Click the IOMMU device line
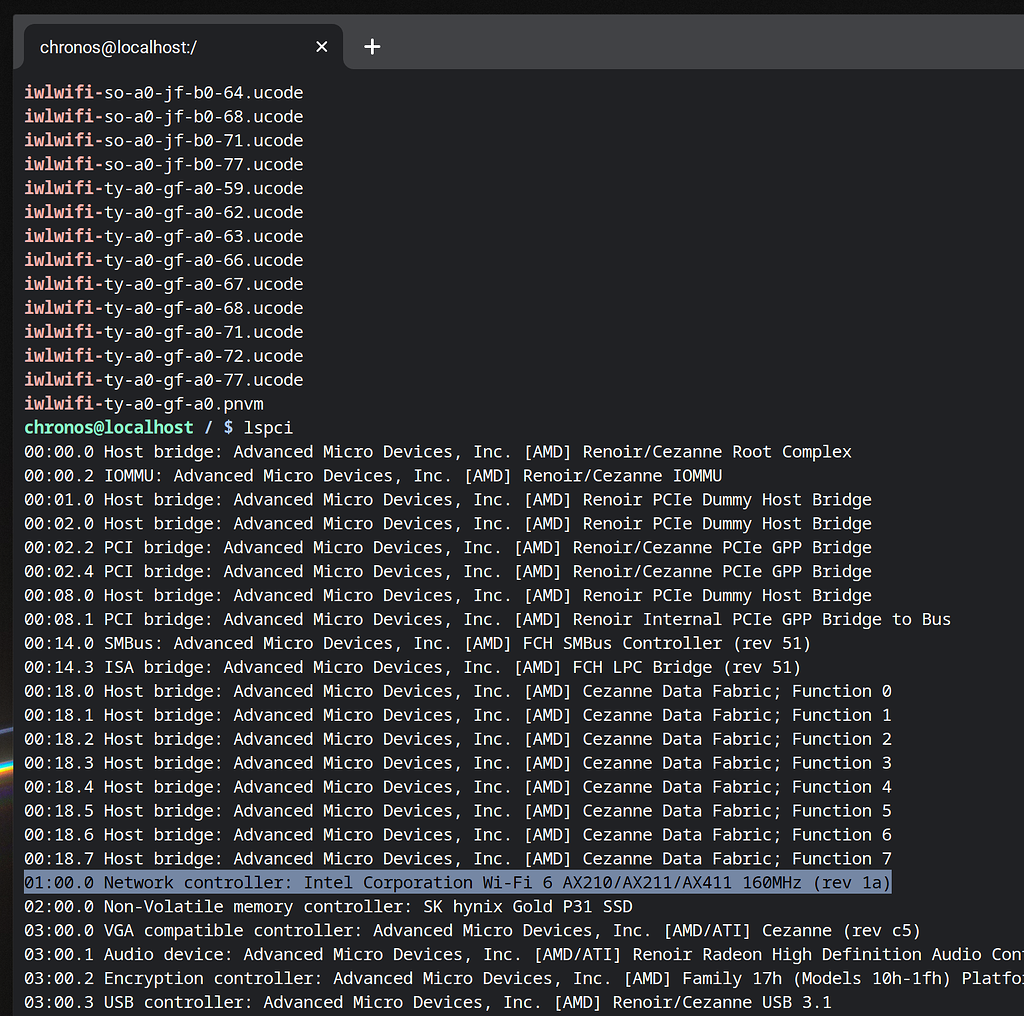Screen dimensions: 1024x1016 click(x=372, y=476)
